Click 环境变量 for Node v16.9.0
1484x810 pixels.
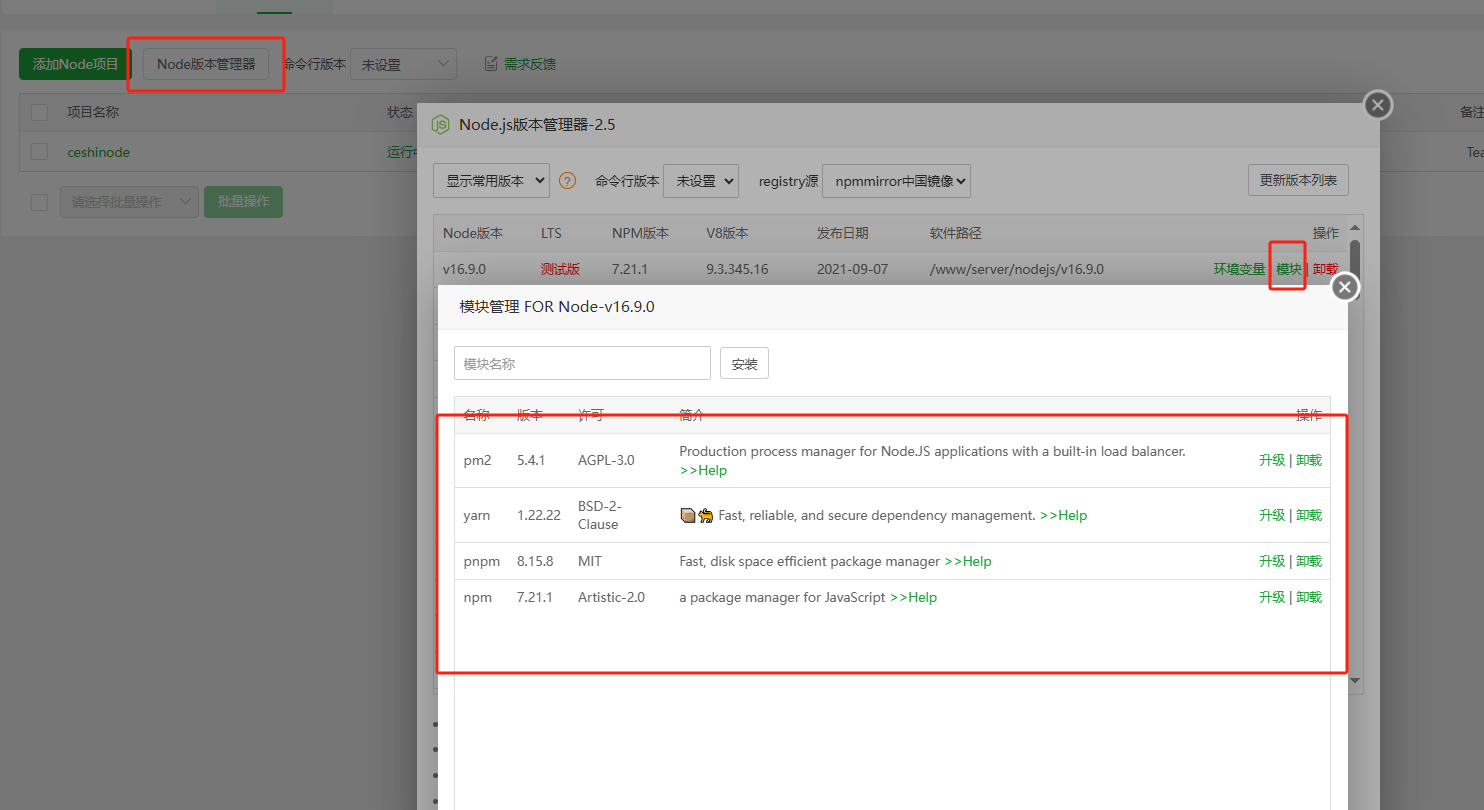click(x=1240, y=269)
